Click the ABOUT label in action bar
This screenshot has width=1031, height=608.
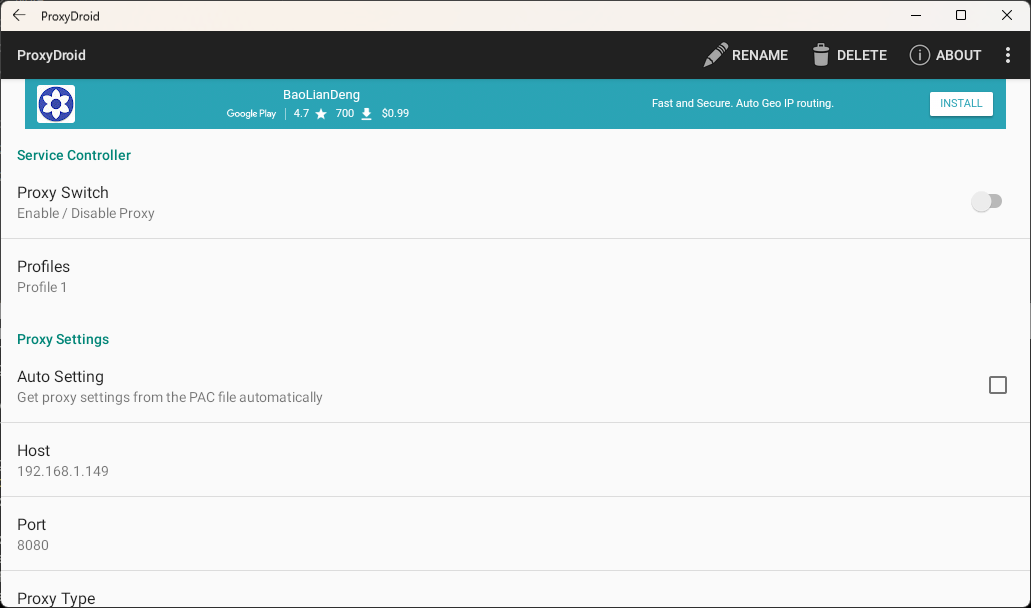pos(958,55)
